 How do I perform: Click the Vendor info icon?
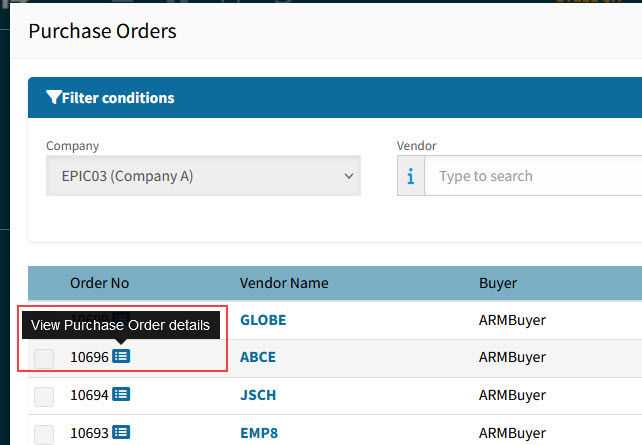pos(411,176)
